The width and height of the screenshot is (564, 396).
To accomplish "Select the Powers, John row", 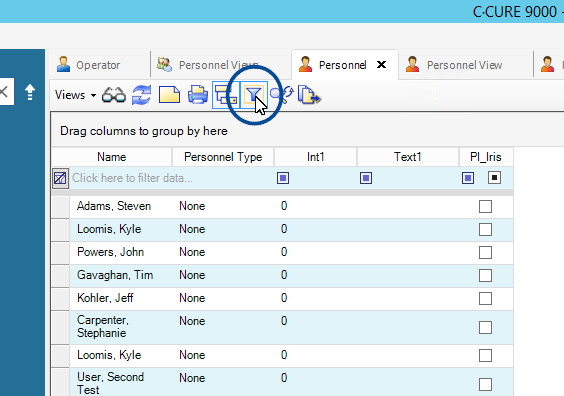I will (x=282, y=252).
